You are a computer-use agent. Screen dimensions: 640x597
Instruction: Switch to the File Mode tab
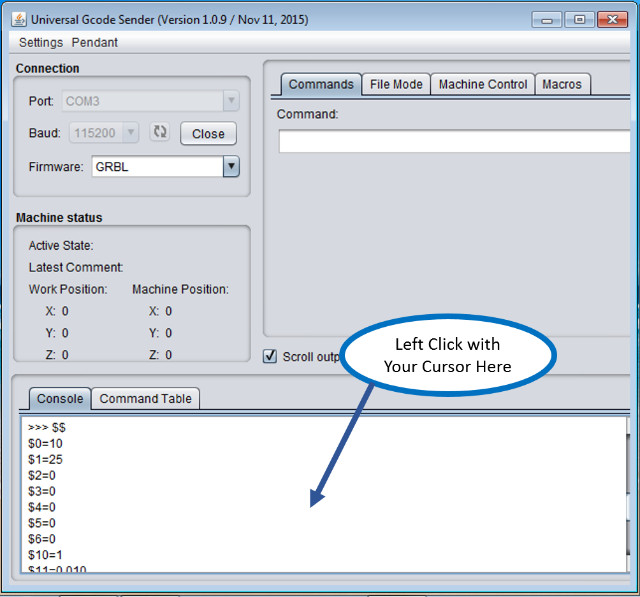(x=396, y=84)
